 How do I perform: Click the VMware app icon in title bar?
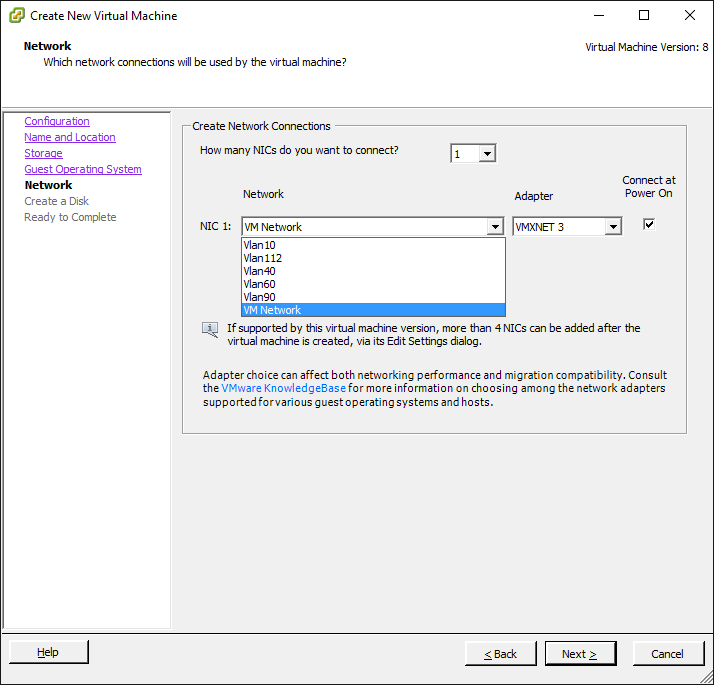click(x=16, y=15)
